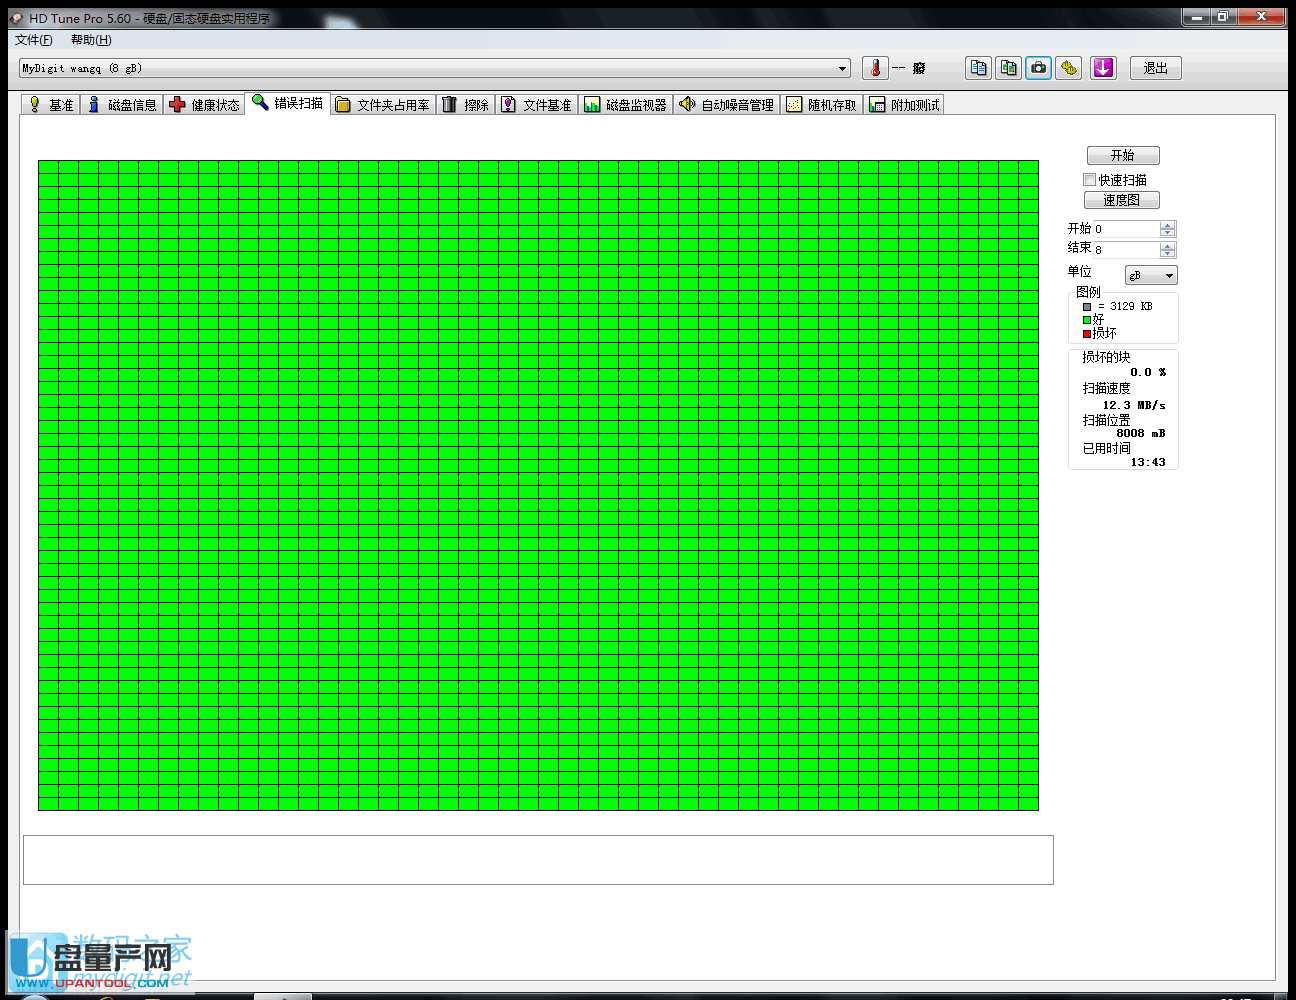Click the copy screenshot to clipboard icon
Viewport: 1296px width, 1000px height.
click(1008, 67)
